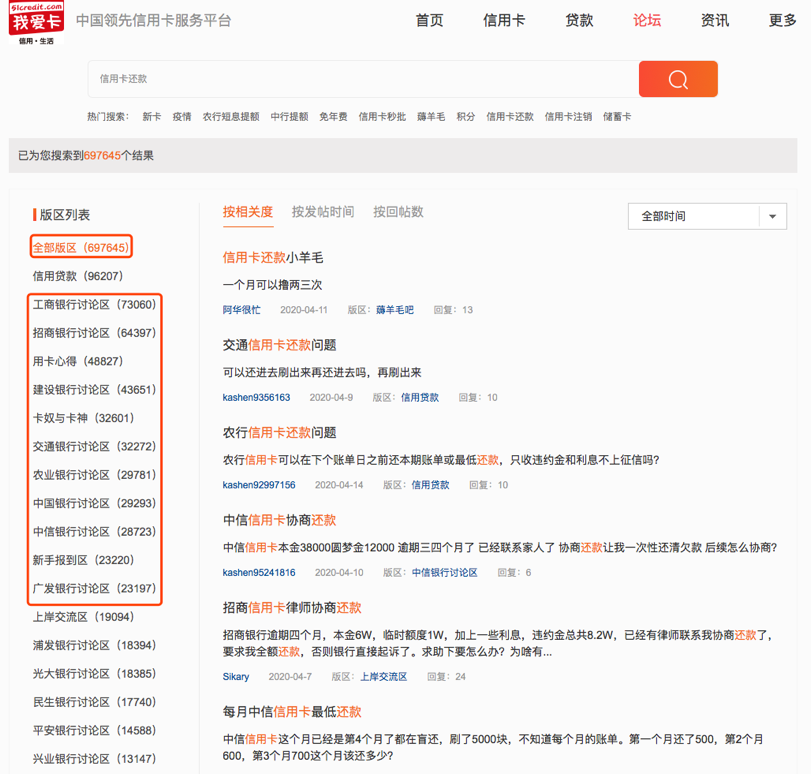Image resolution: width=811 pixels, height=774 pixels.
Task: Open the 51credit 我爱卡 logo
Action: (x=36, y=23)
